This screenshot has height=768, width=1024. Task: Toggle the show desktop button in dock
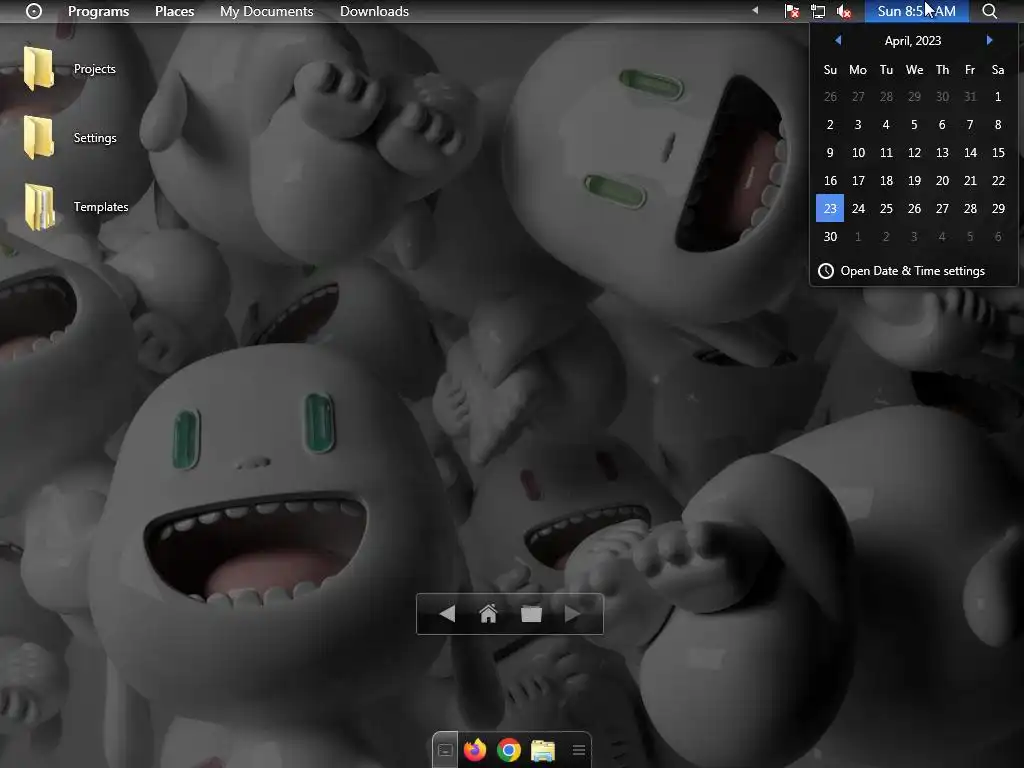click(445, 750)
